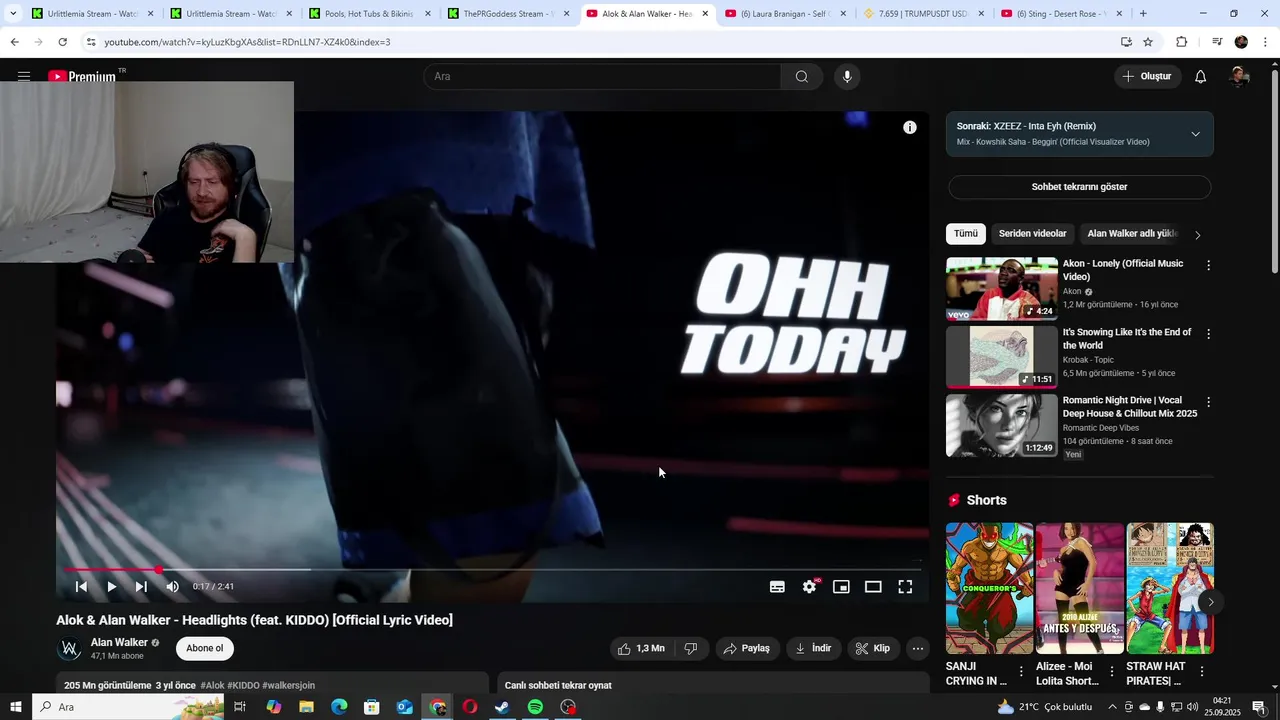Switch to TRUMPUSDT browser tab
Screen dimensions: 1280x720
point(925,14)
